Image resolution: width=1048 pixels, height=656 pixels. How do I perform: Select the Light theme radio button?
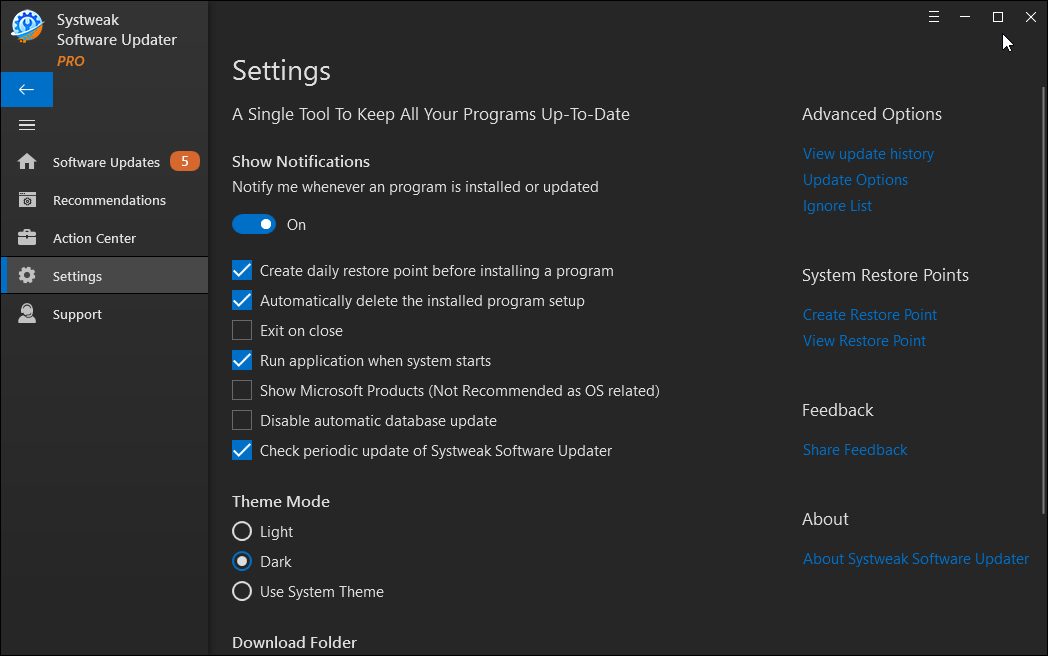[242, 532]
